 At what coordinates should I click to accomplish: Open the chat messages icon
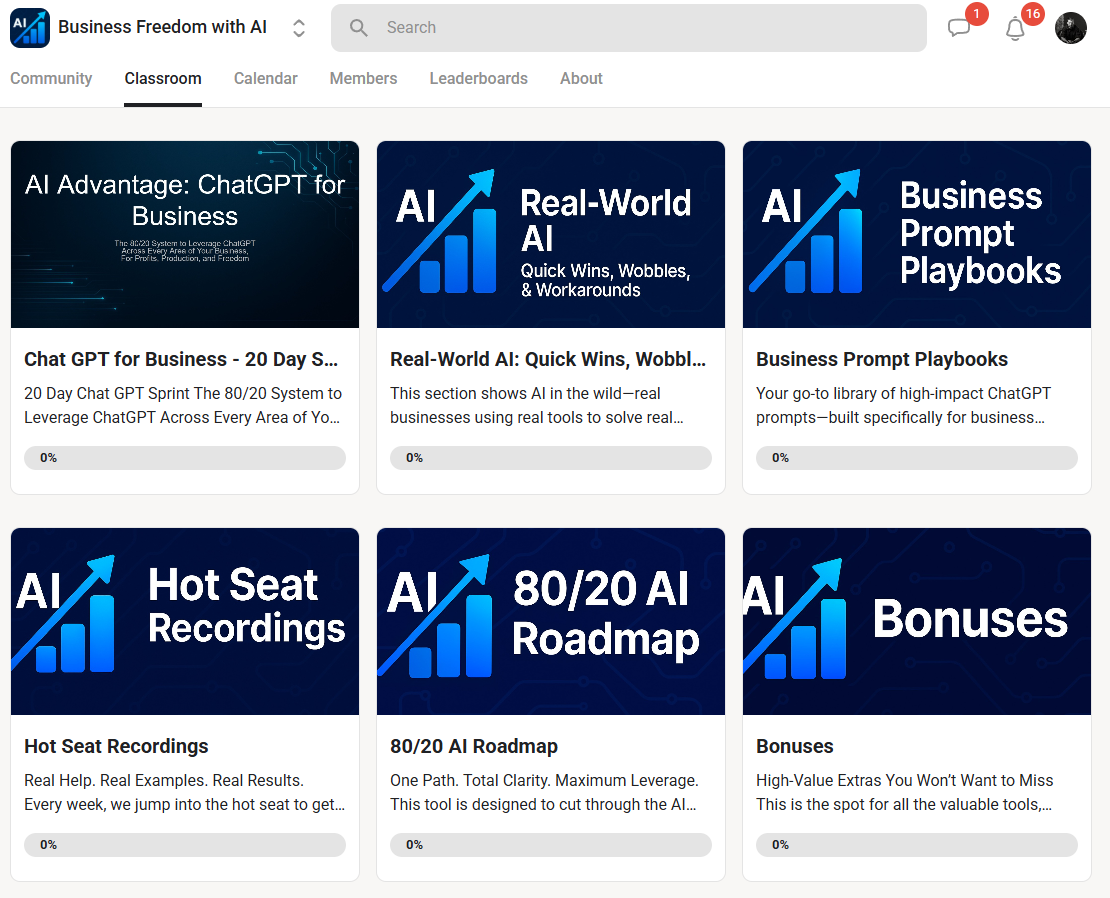[959, 28]
